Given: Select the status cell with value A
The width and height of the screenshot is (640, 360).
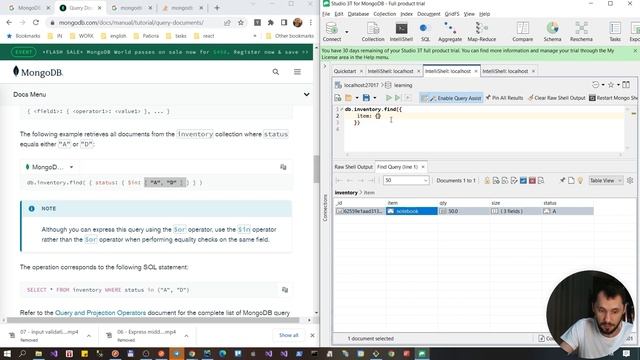Looking at the screenshot, I should [567, 211].
